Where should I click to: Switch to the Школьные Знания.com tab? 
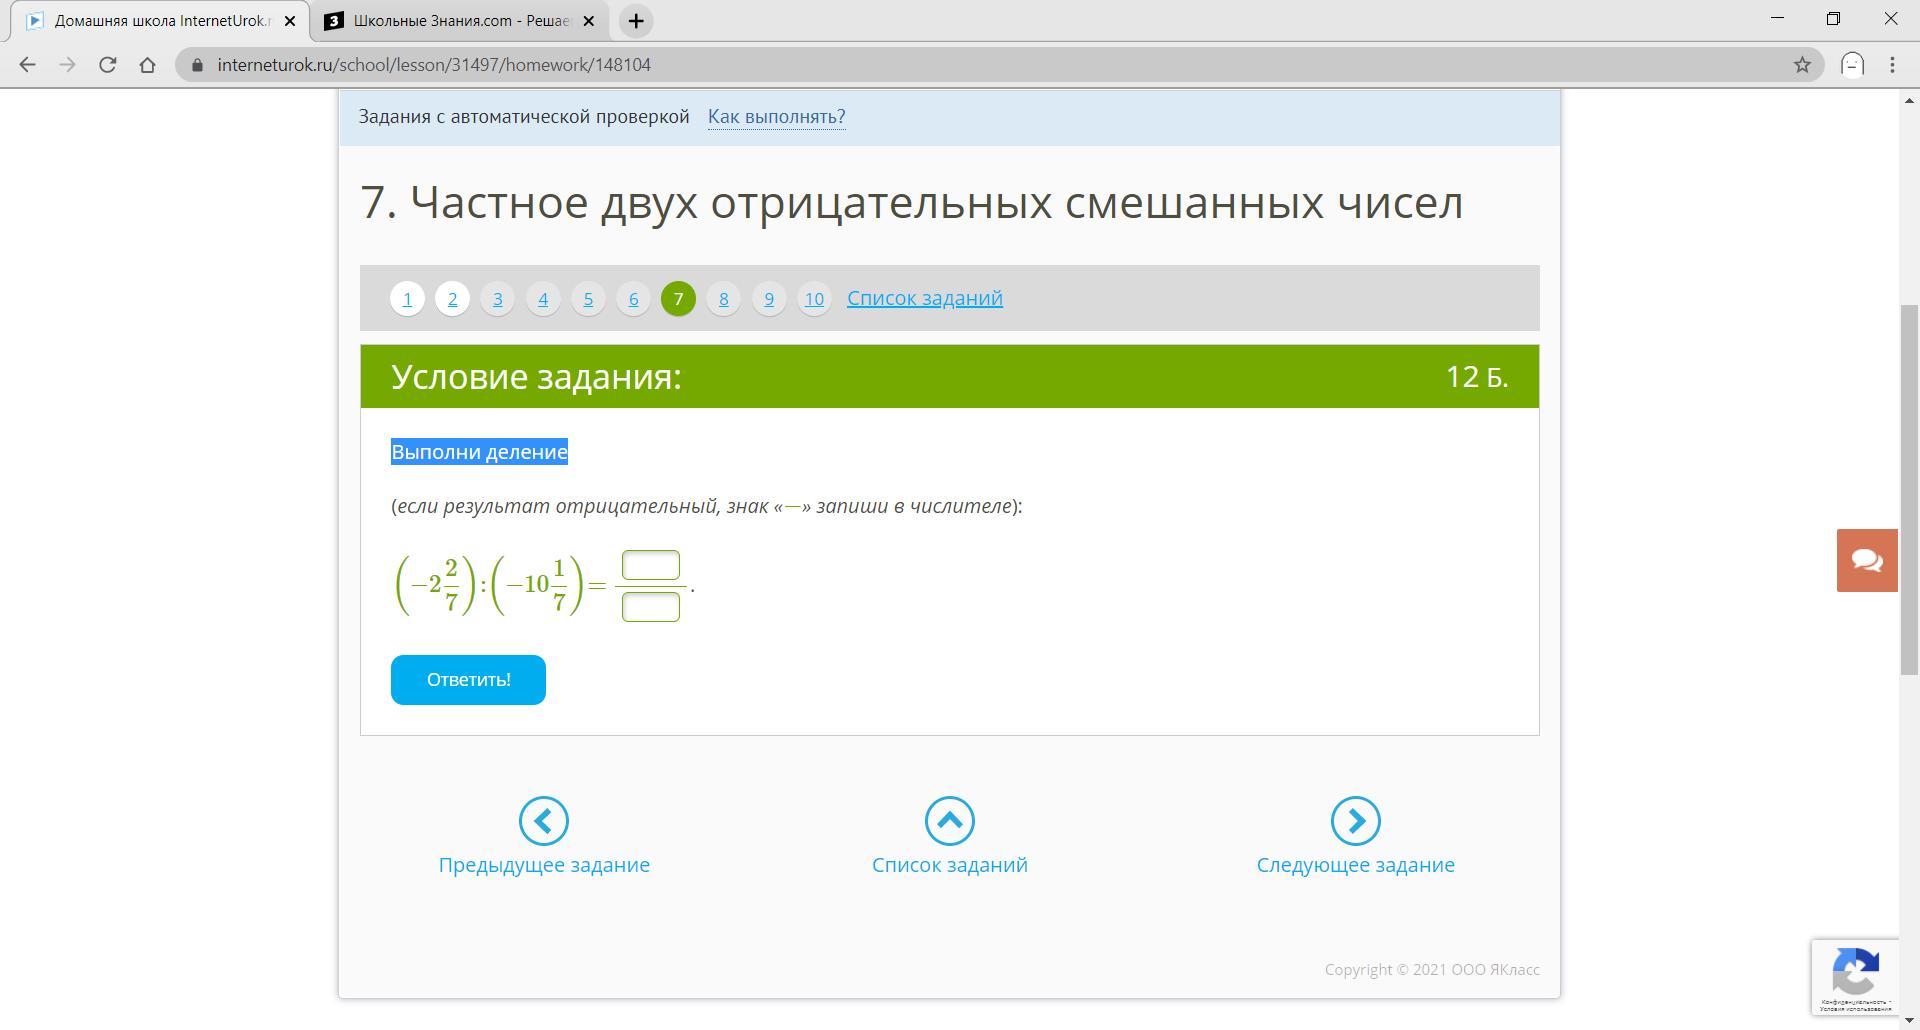coord(461,21)
